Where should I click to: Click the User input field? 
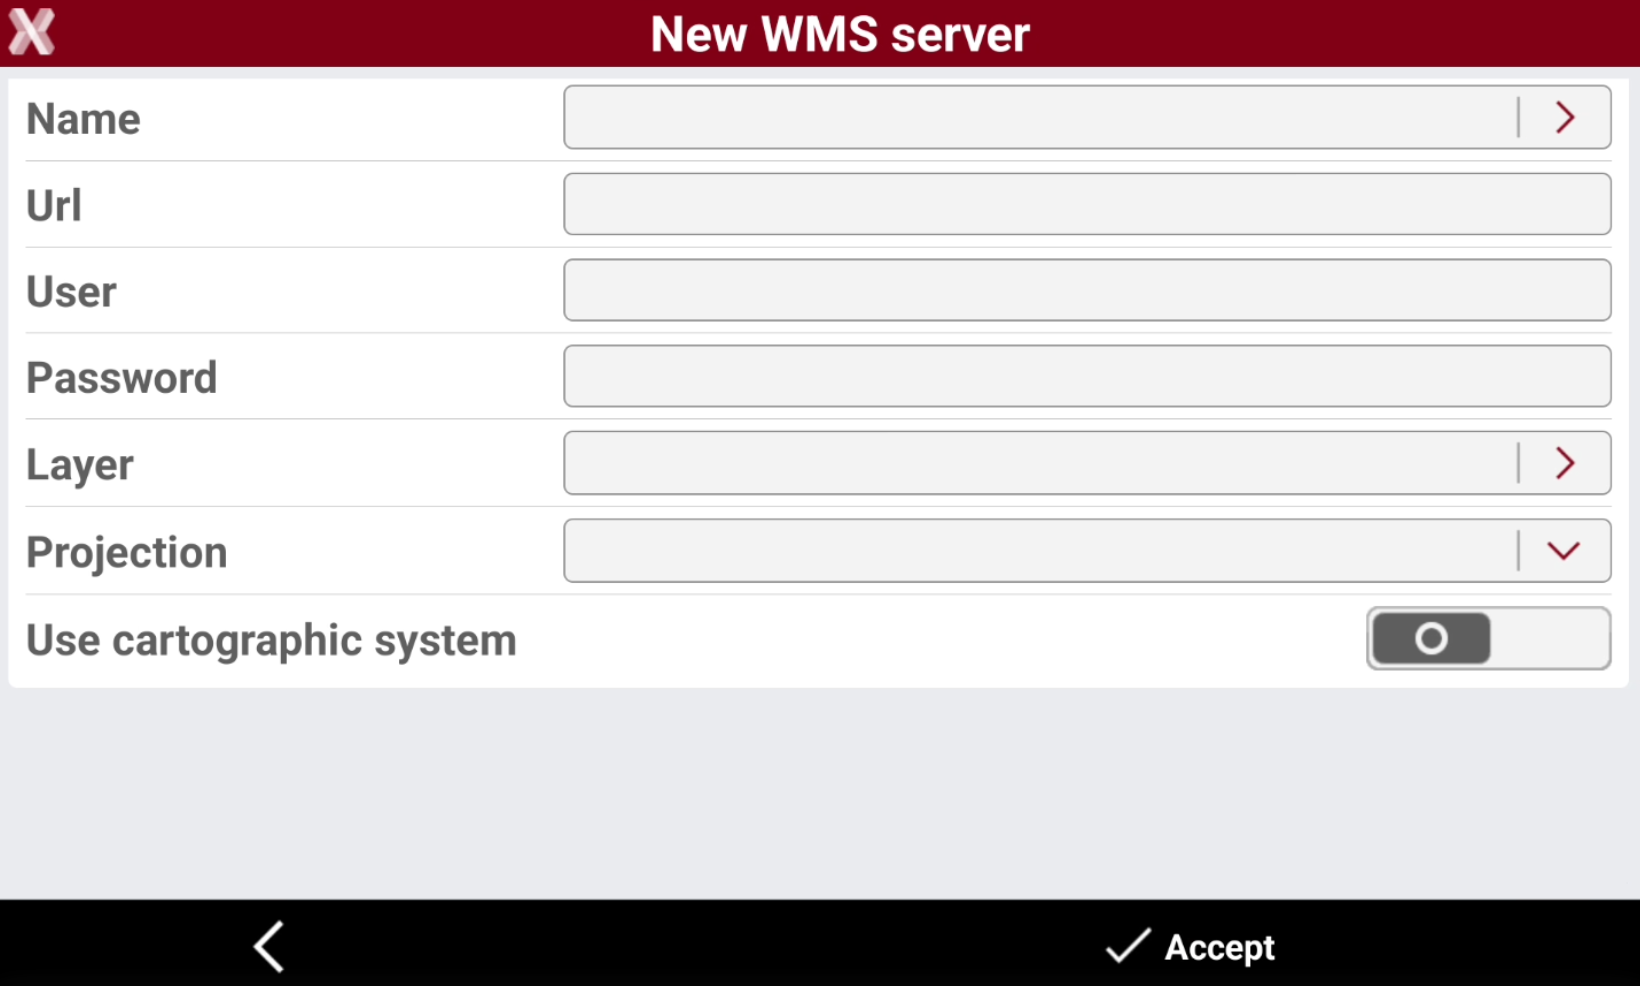point(1087,290)
